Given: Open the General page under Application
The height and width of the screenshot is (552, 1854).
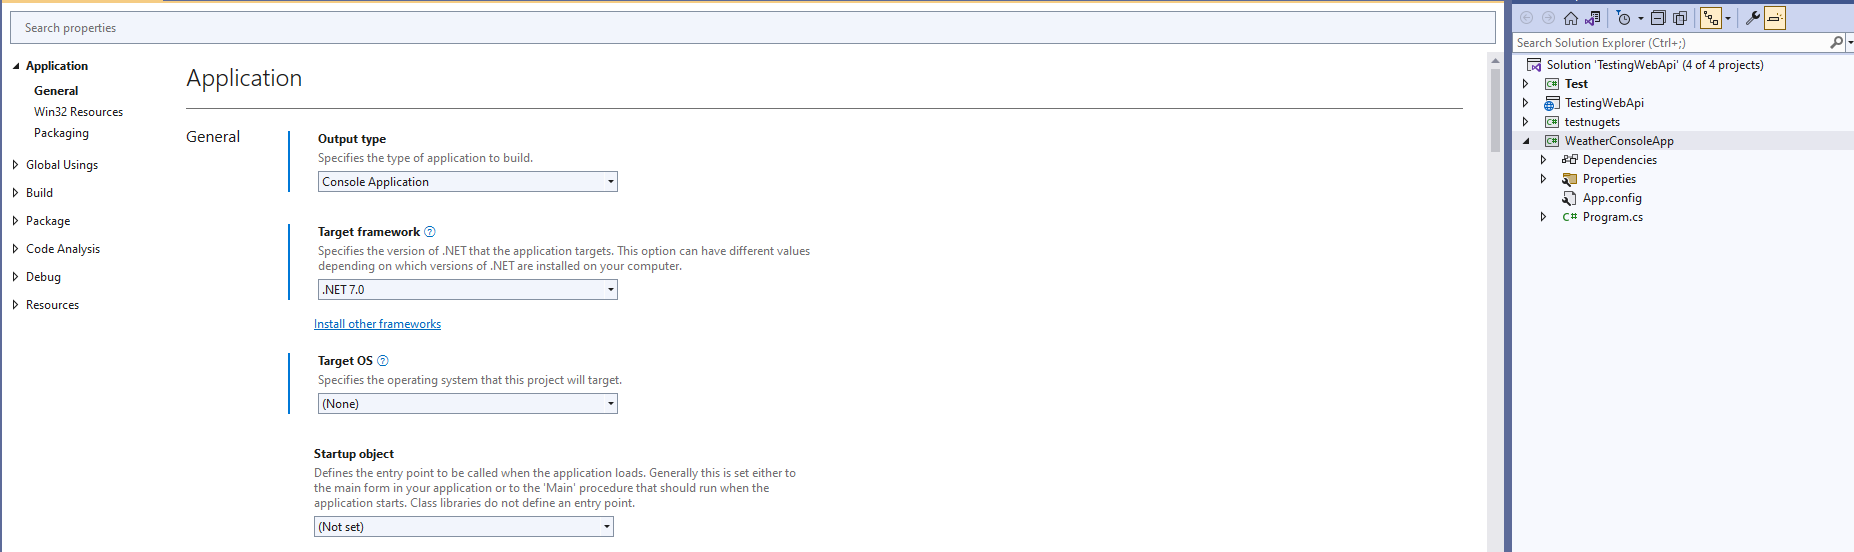Looking at the screenshot, I should tap(56, 91).
